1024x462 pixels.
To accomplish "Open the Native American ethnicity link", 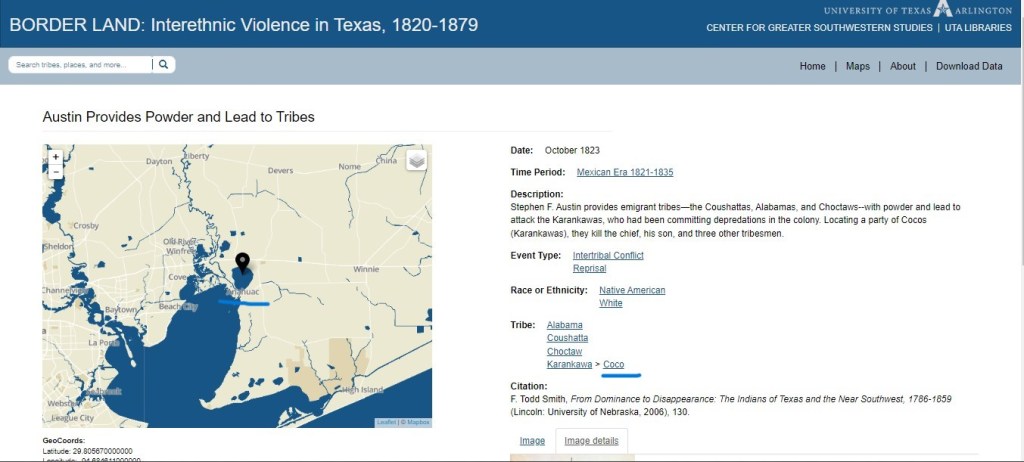I will pos(631,290).
